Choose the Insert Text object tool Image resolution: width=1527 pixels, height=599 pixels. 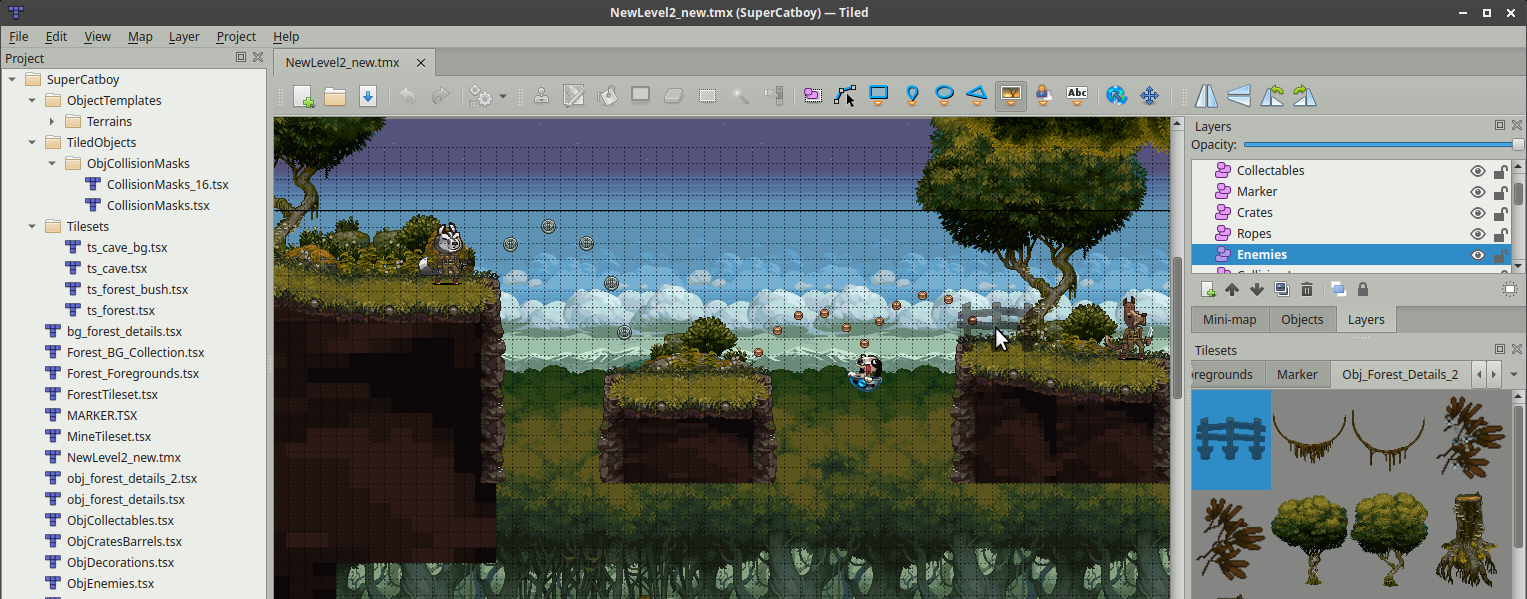pyautogui.click(x=1077, y=95)
